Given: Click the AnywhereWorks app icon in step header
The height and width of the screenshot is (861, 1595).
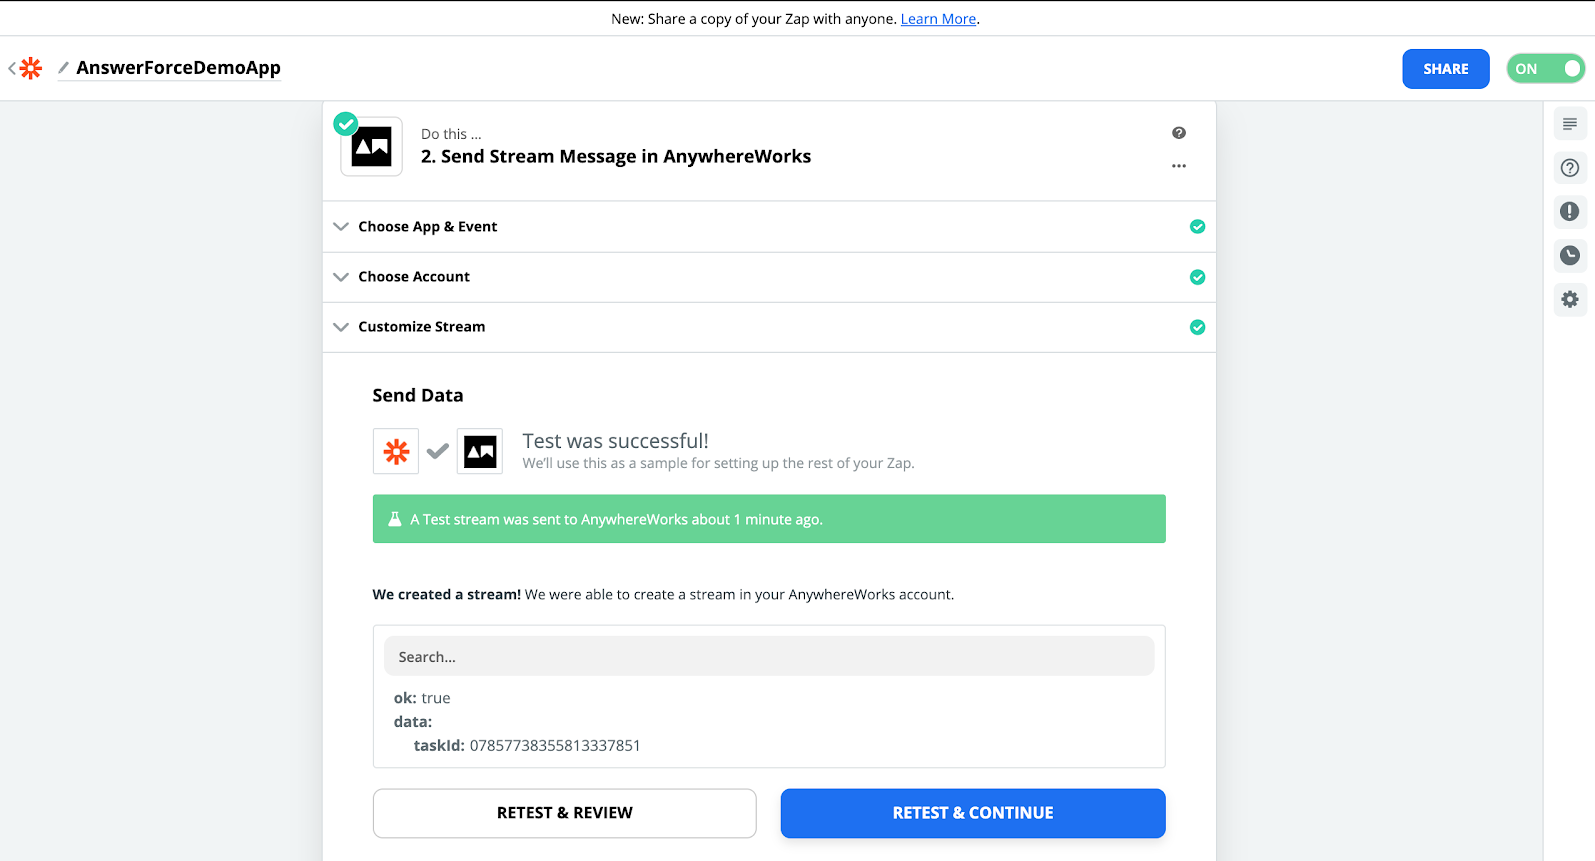Looking at the screenshot, I should [371, 147].
